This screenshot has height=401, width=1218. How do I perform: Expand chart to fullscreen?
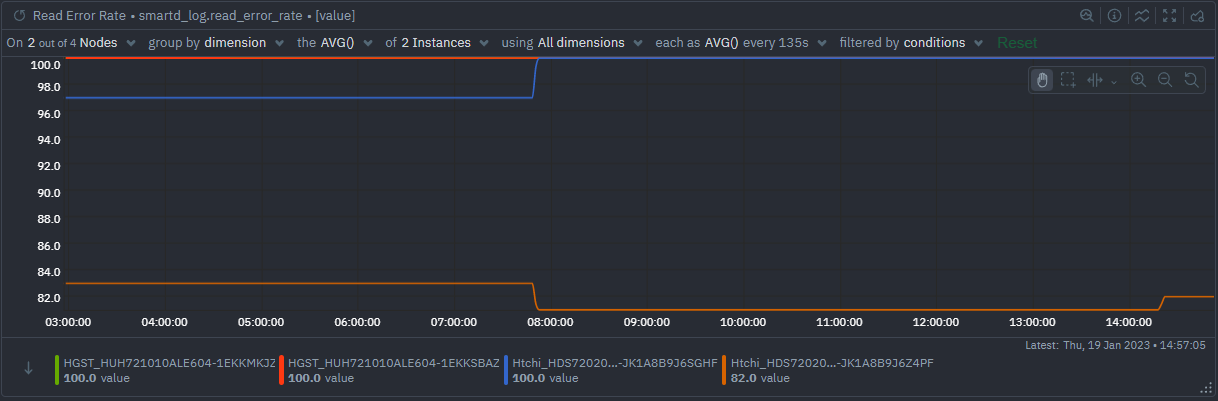[x=1169, y=16]
